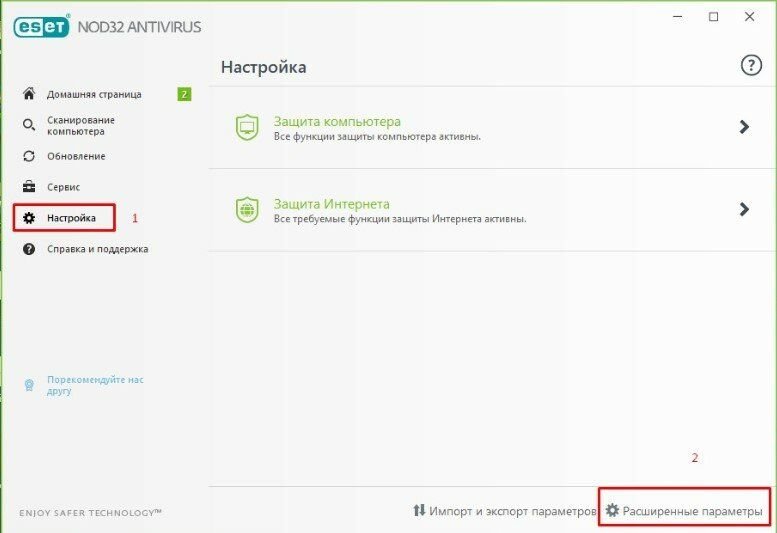
Task: Open Расширенные параметры advanced settings
Action: pos(692,511)
